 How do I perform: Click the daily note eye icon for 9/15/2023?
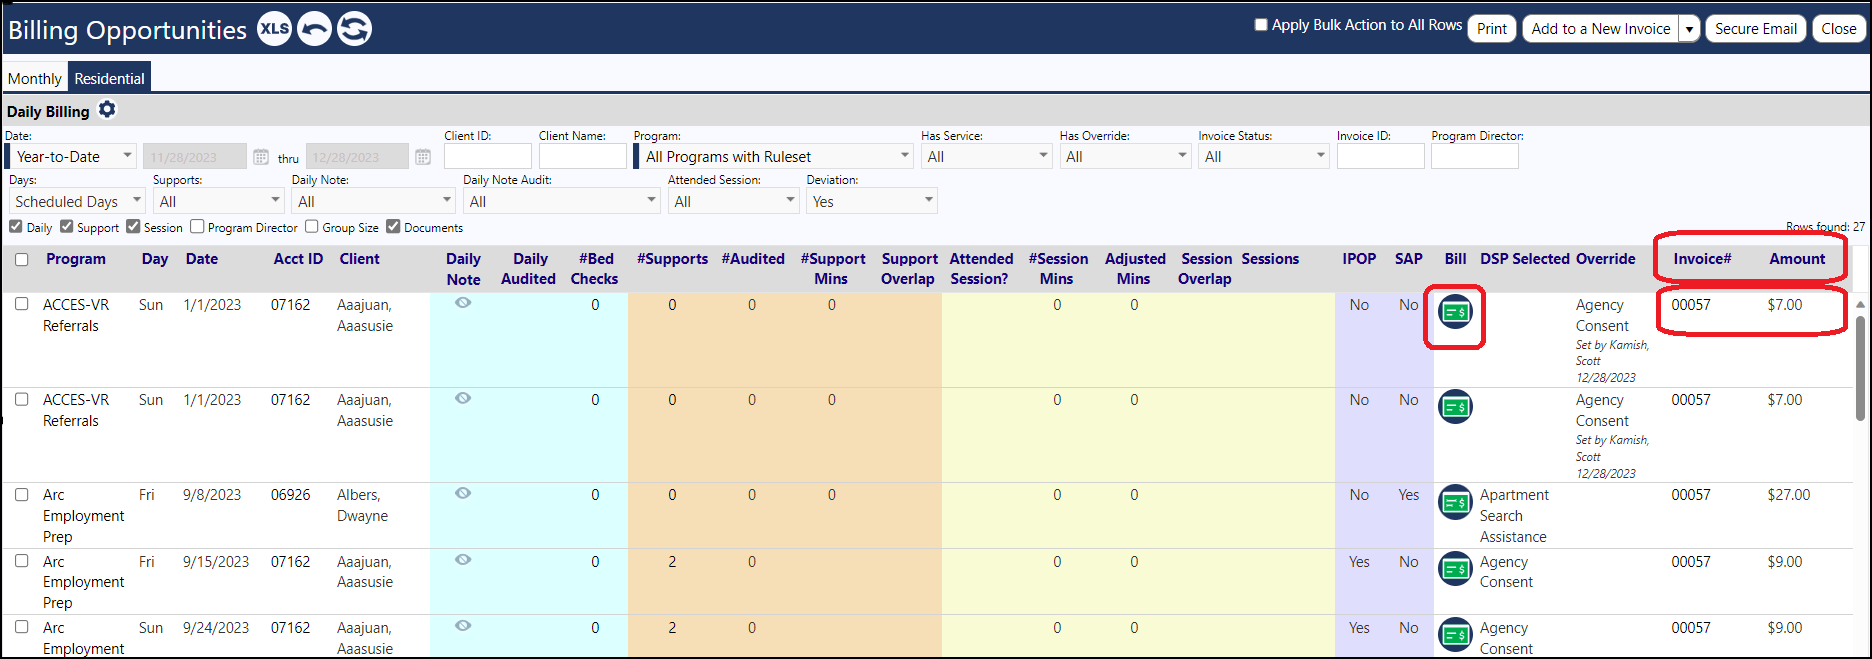[463, 560]
